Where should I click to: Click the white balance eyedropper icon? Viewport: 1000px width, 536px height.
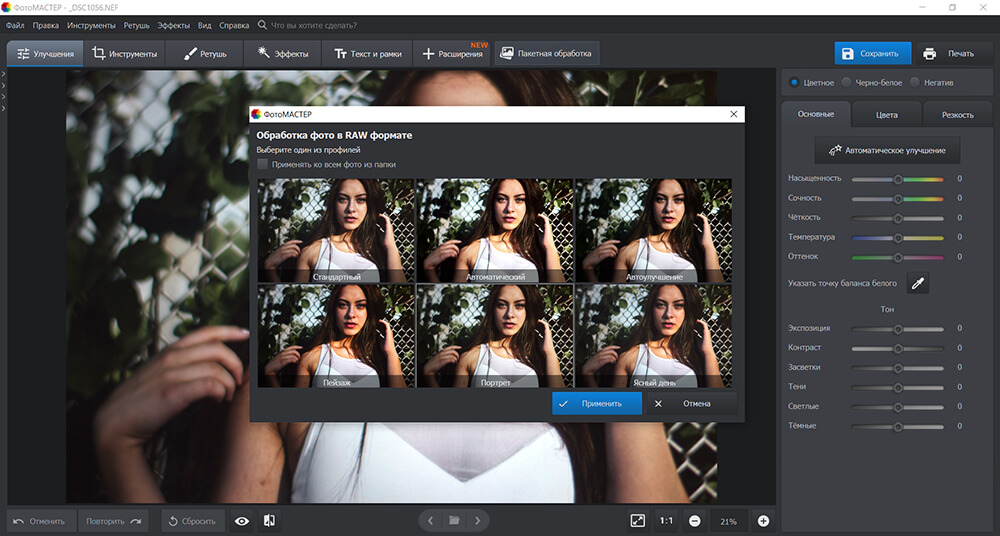click(x=917, y=283)
